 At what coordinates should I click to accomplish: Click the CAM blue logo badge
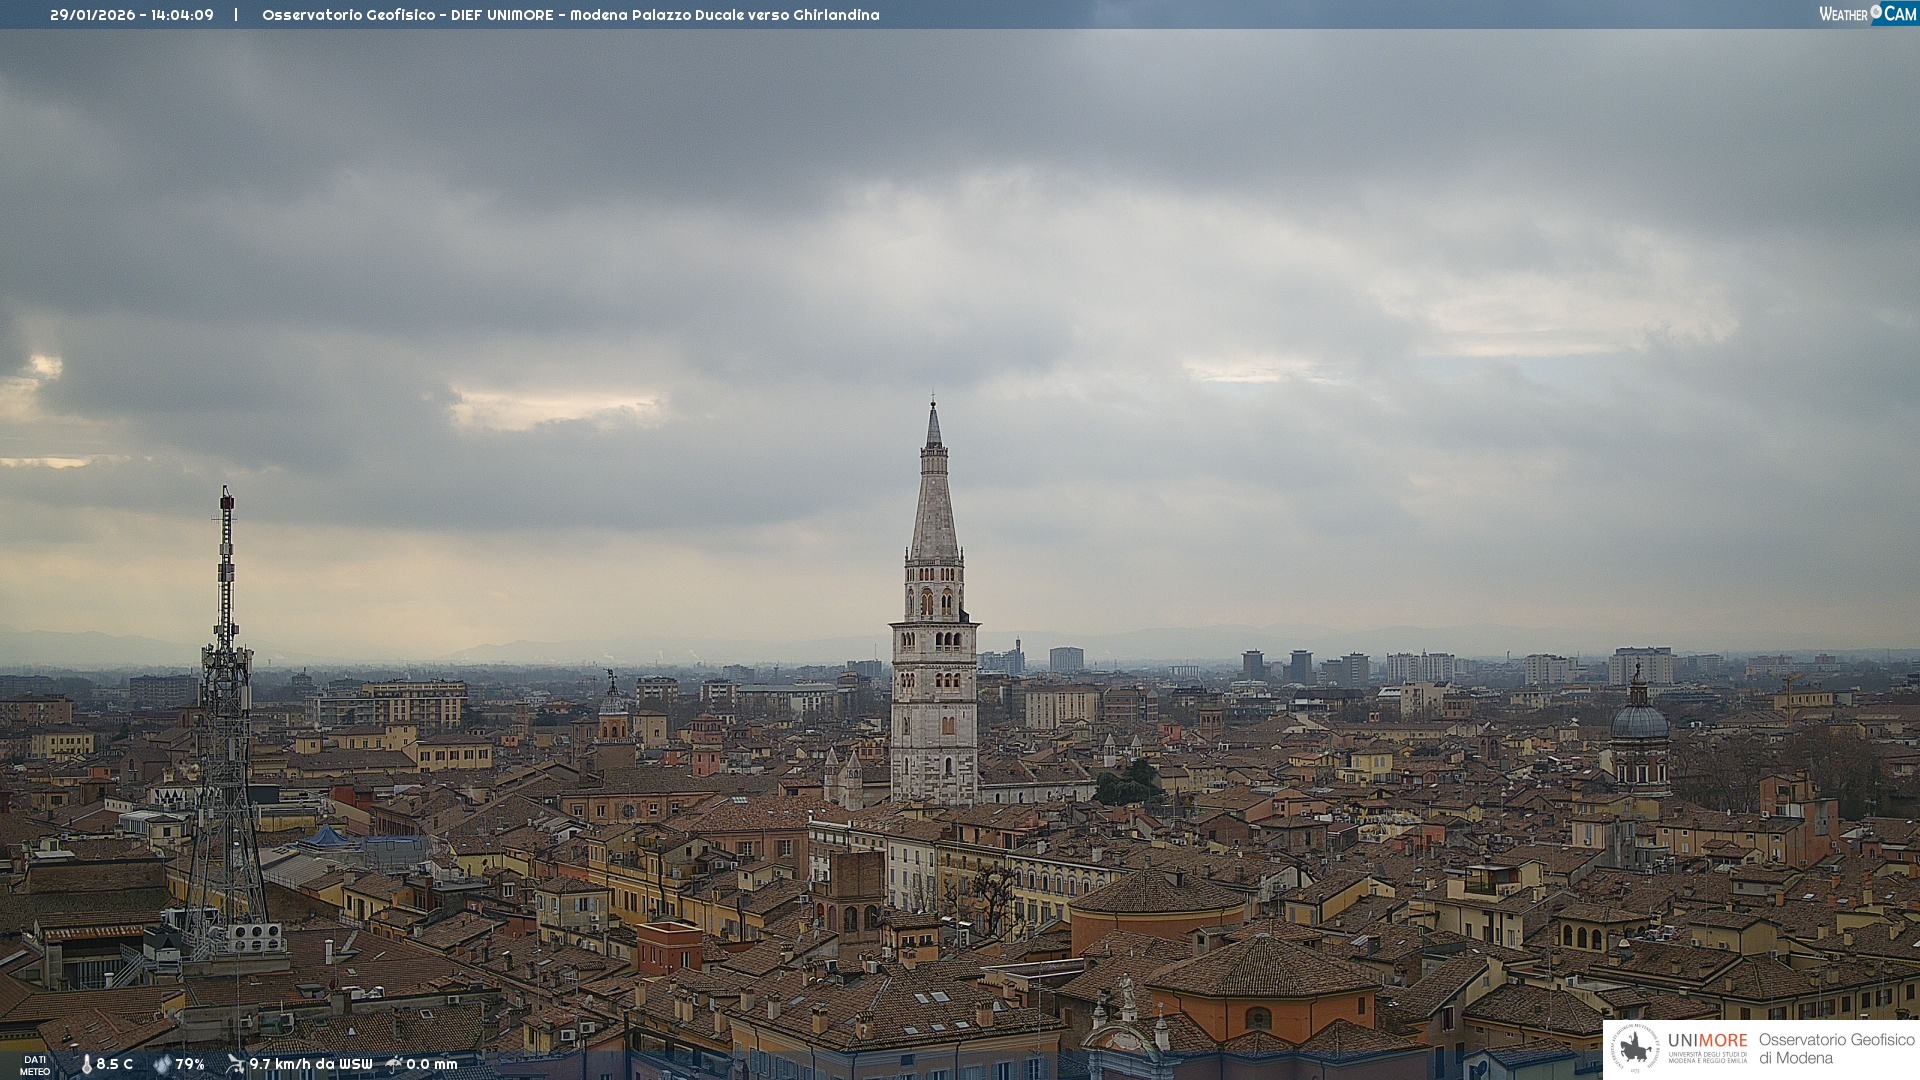click(x=1899, y=14)
